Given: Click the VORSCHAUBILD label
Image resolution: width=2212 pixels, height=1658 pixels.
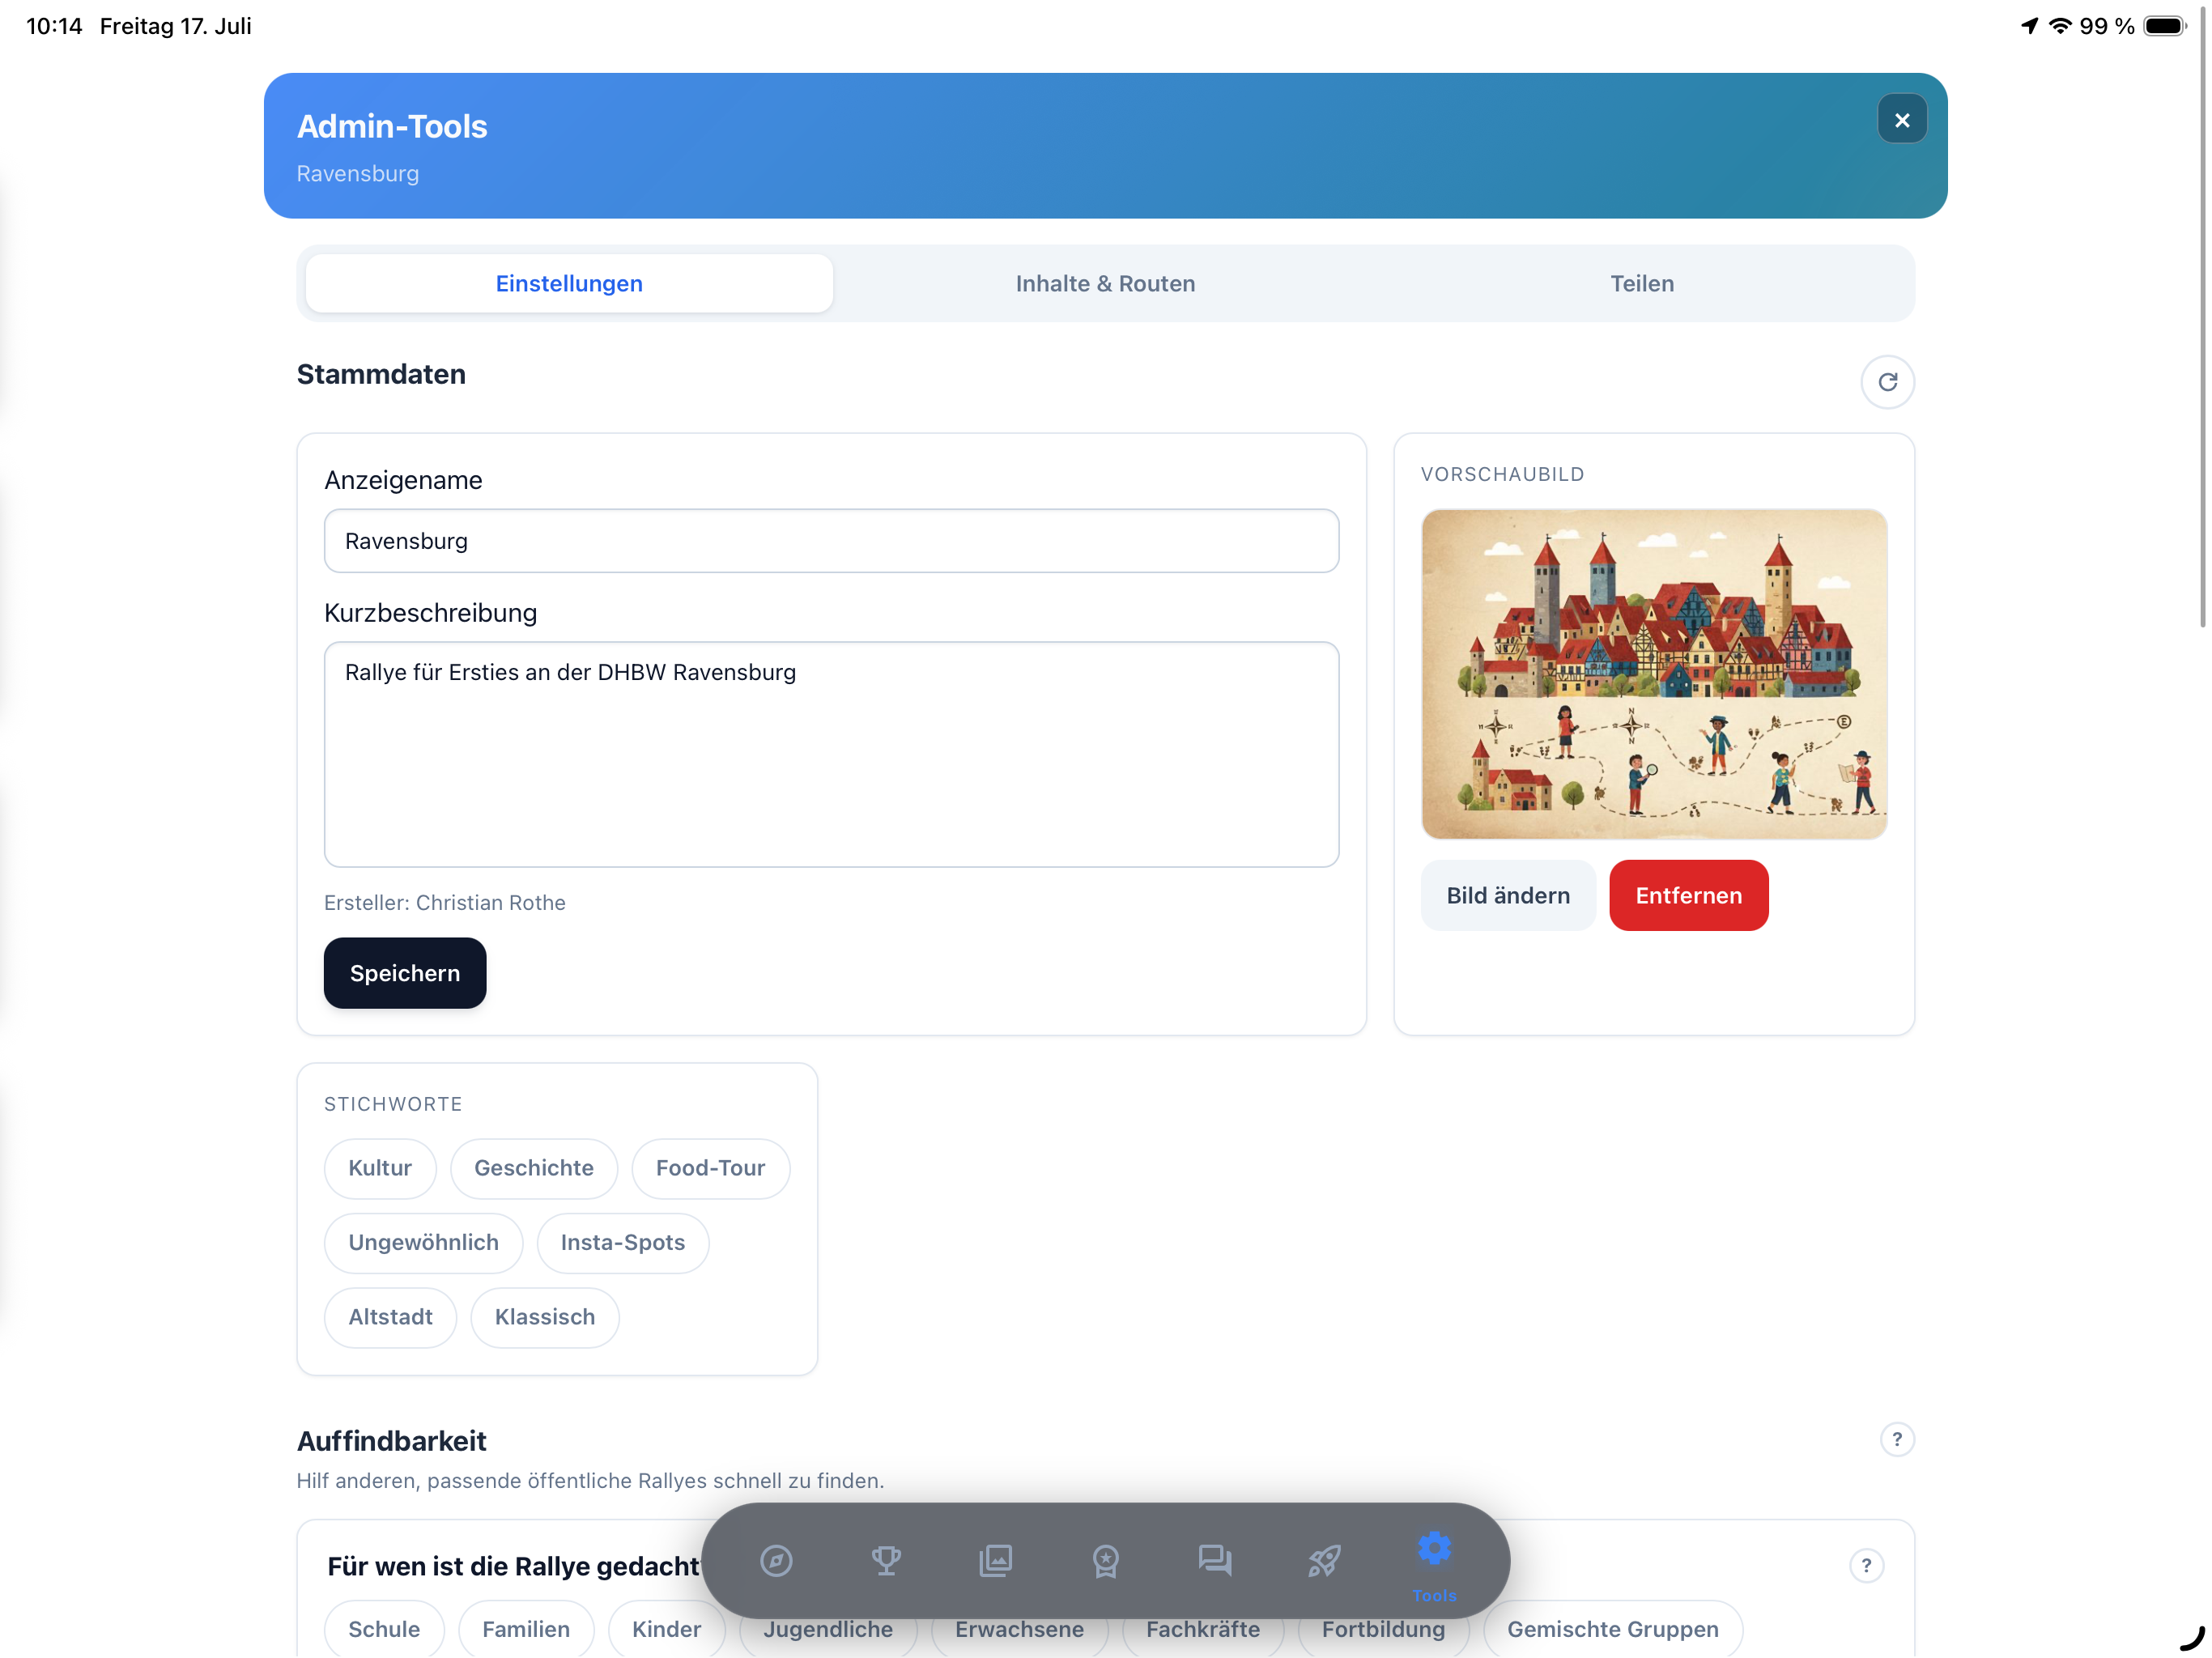Looking at the screenshot, I should point(1502,474).
